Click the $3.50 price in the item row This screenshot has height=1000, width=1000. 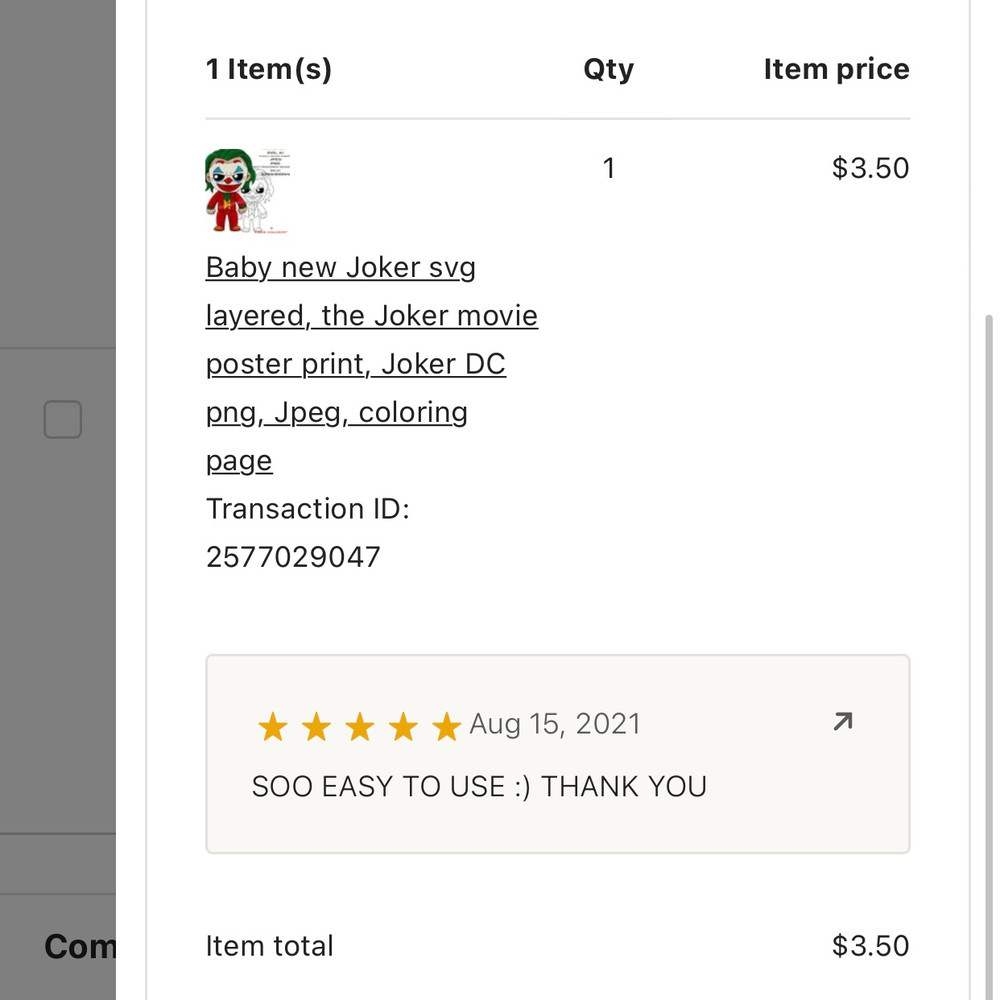[870, 168]
